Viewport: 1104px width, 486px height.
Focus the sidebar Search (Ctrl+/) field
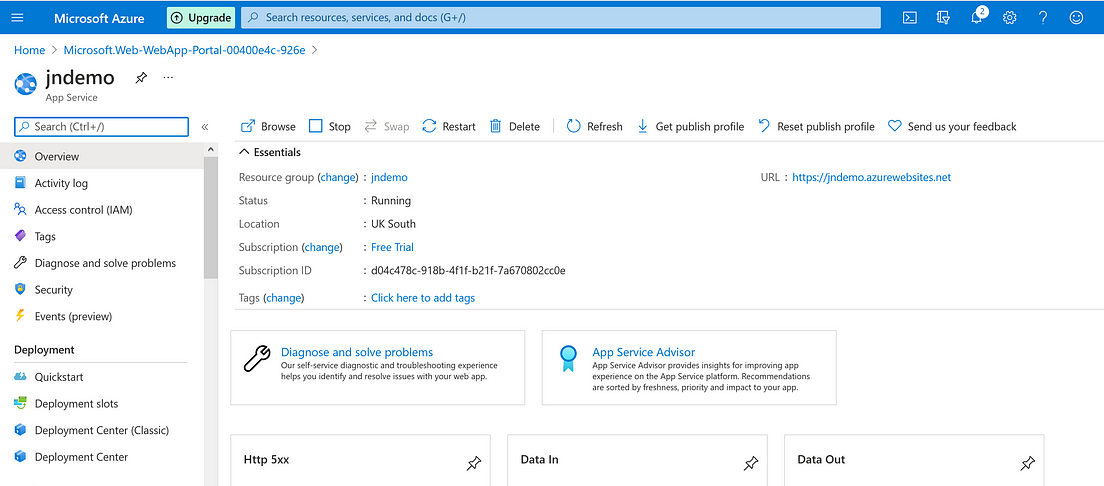click(x=101, y=127)
